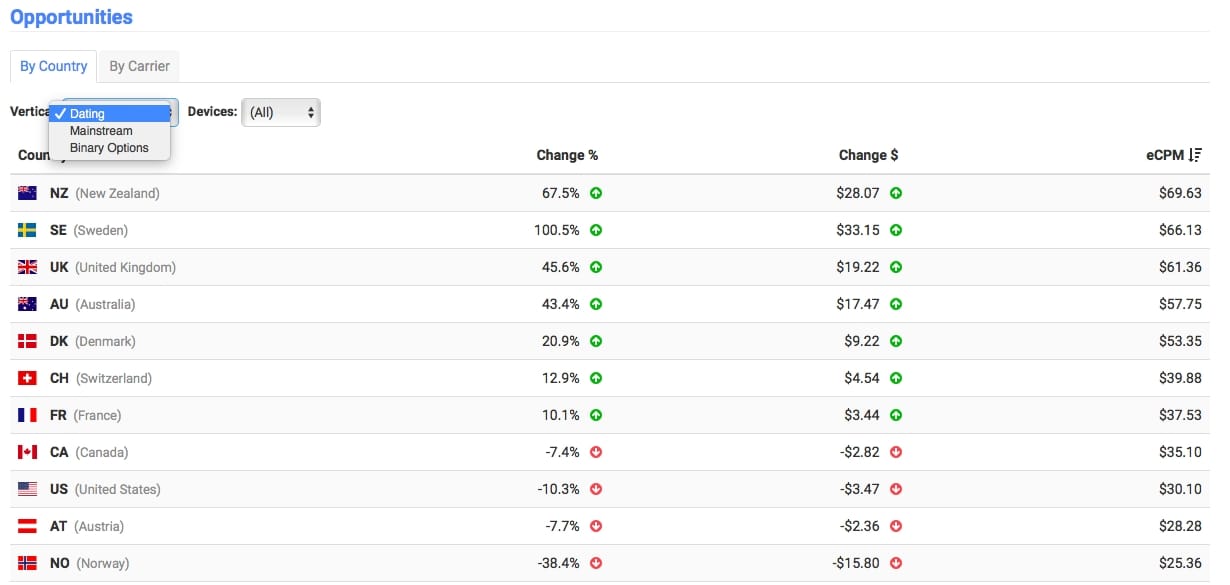Select the By Country tab
Screen dimensions: 1230x585
click(54, 66)
